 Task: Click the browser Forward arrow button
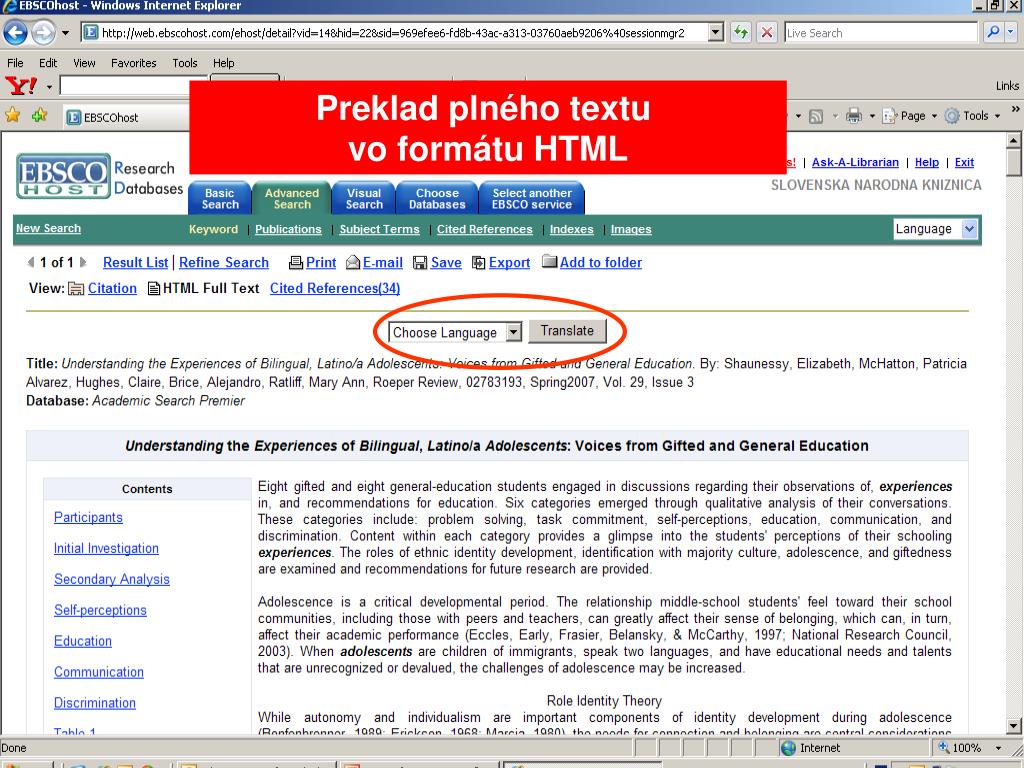[x=44, y=33]
